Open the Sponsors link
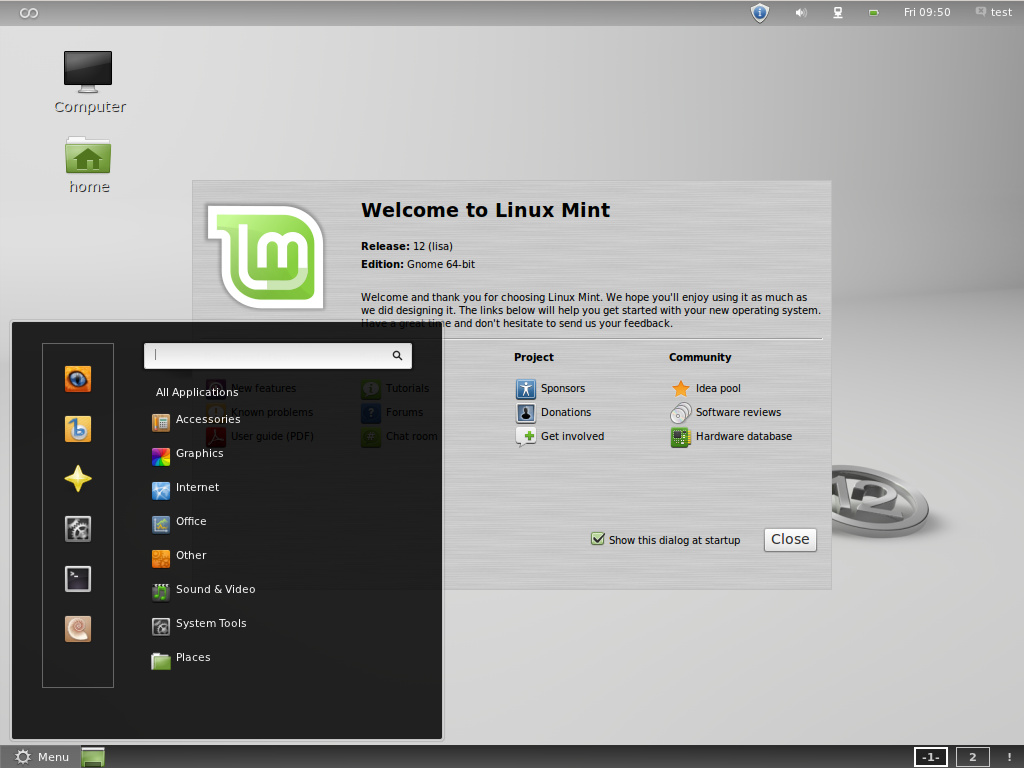This screenshot has width=1024, height=768. click(563, 388)
